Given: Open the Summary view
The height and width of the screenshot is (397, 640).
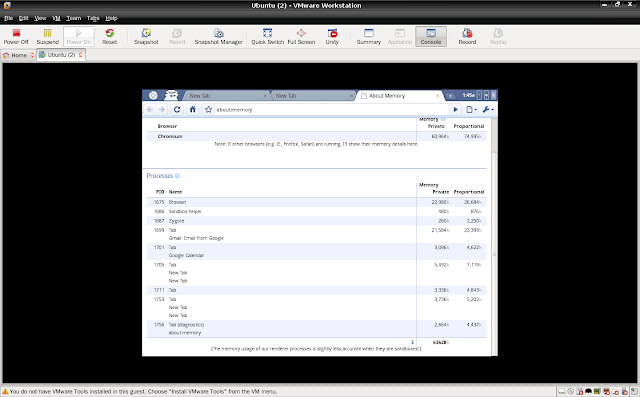Looking at the screenshot, I should point(369,37).
